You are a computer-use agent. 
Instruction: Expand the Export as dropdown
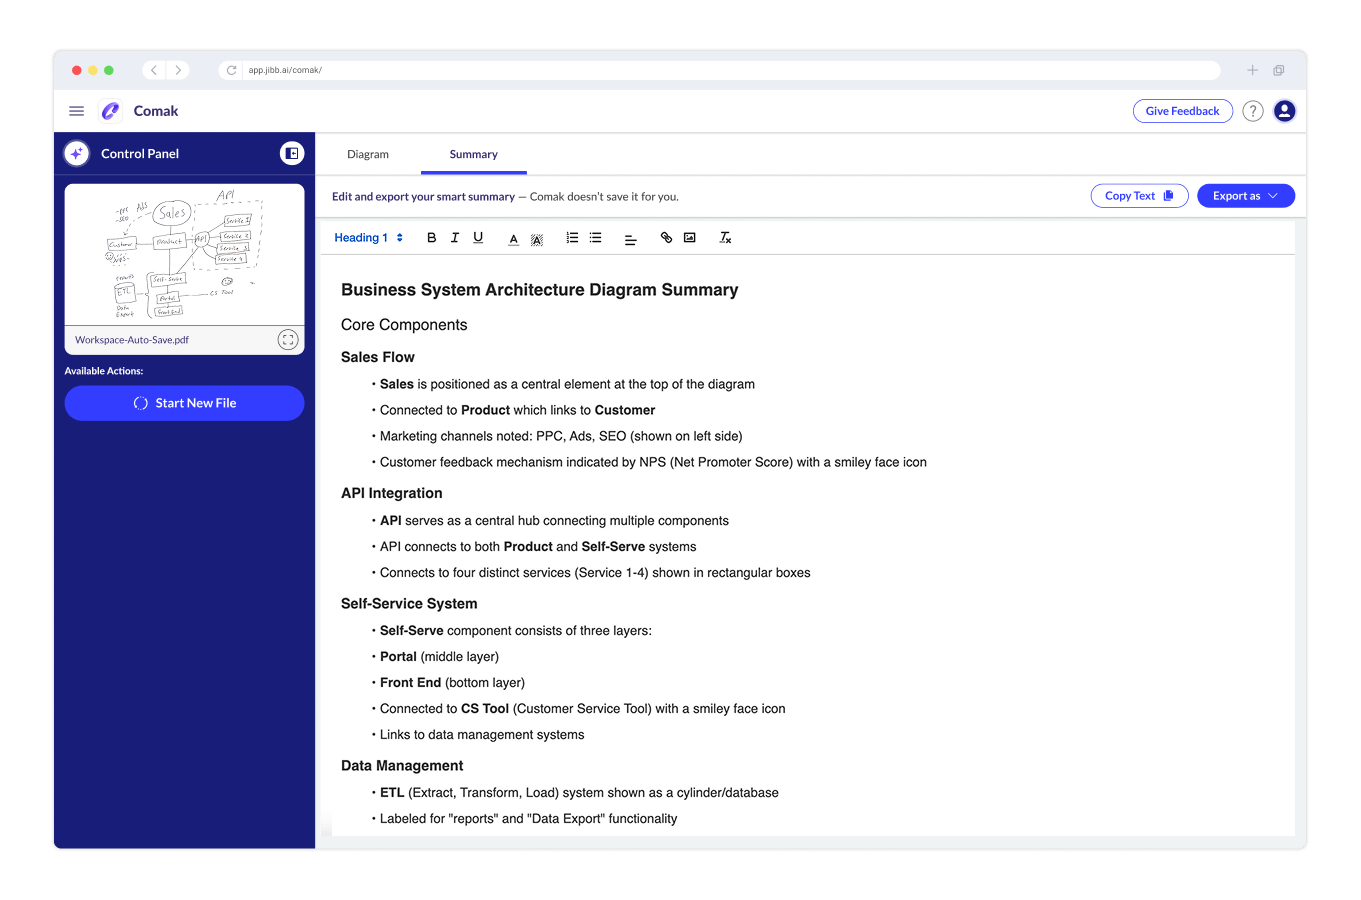coord(1245,196)
